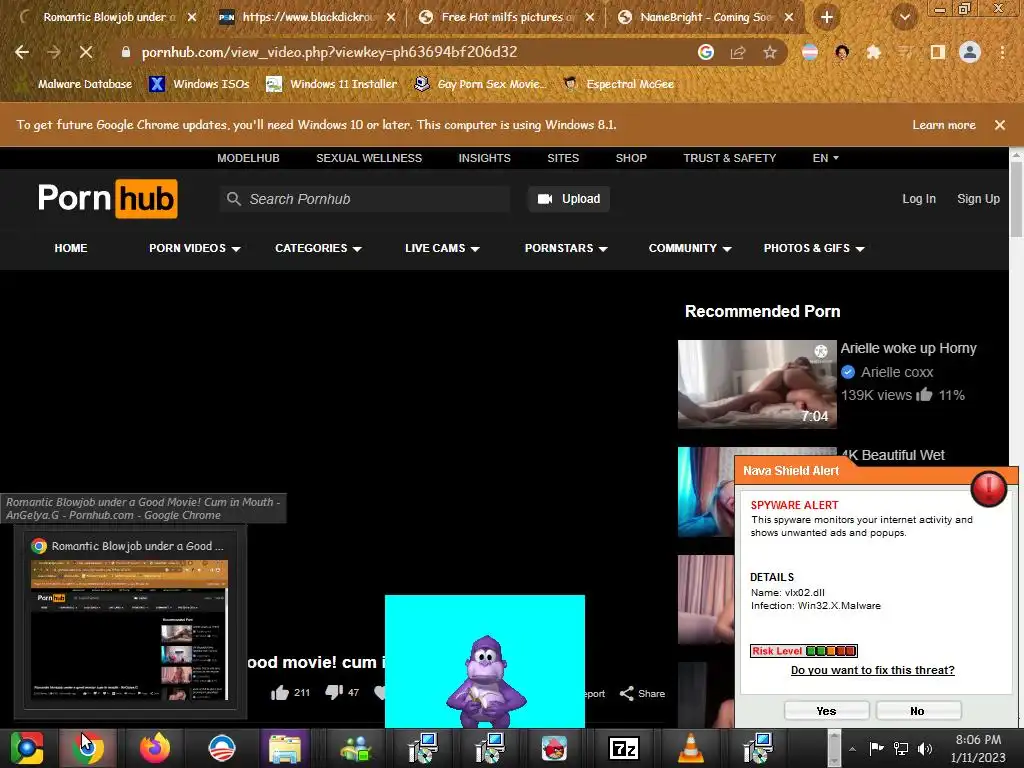Open the Extensions puzzle-piece menu
1024x768 pixels.
pyautogui.click(x=873, y=52)
